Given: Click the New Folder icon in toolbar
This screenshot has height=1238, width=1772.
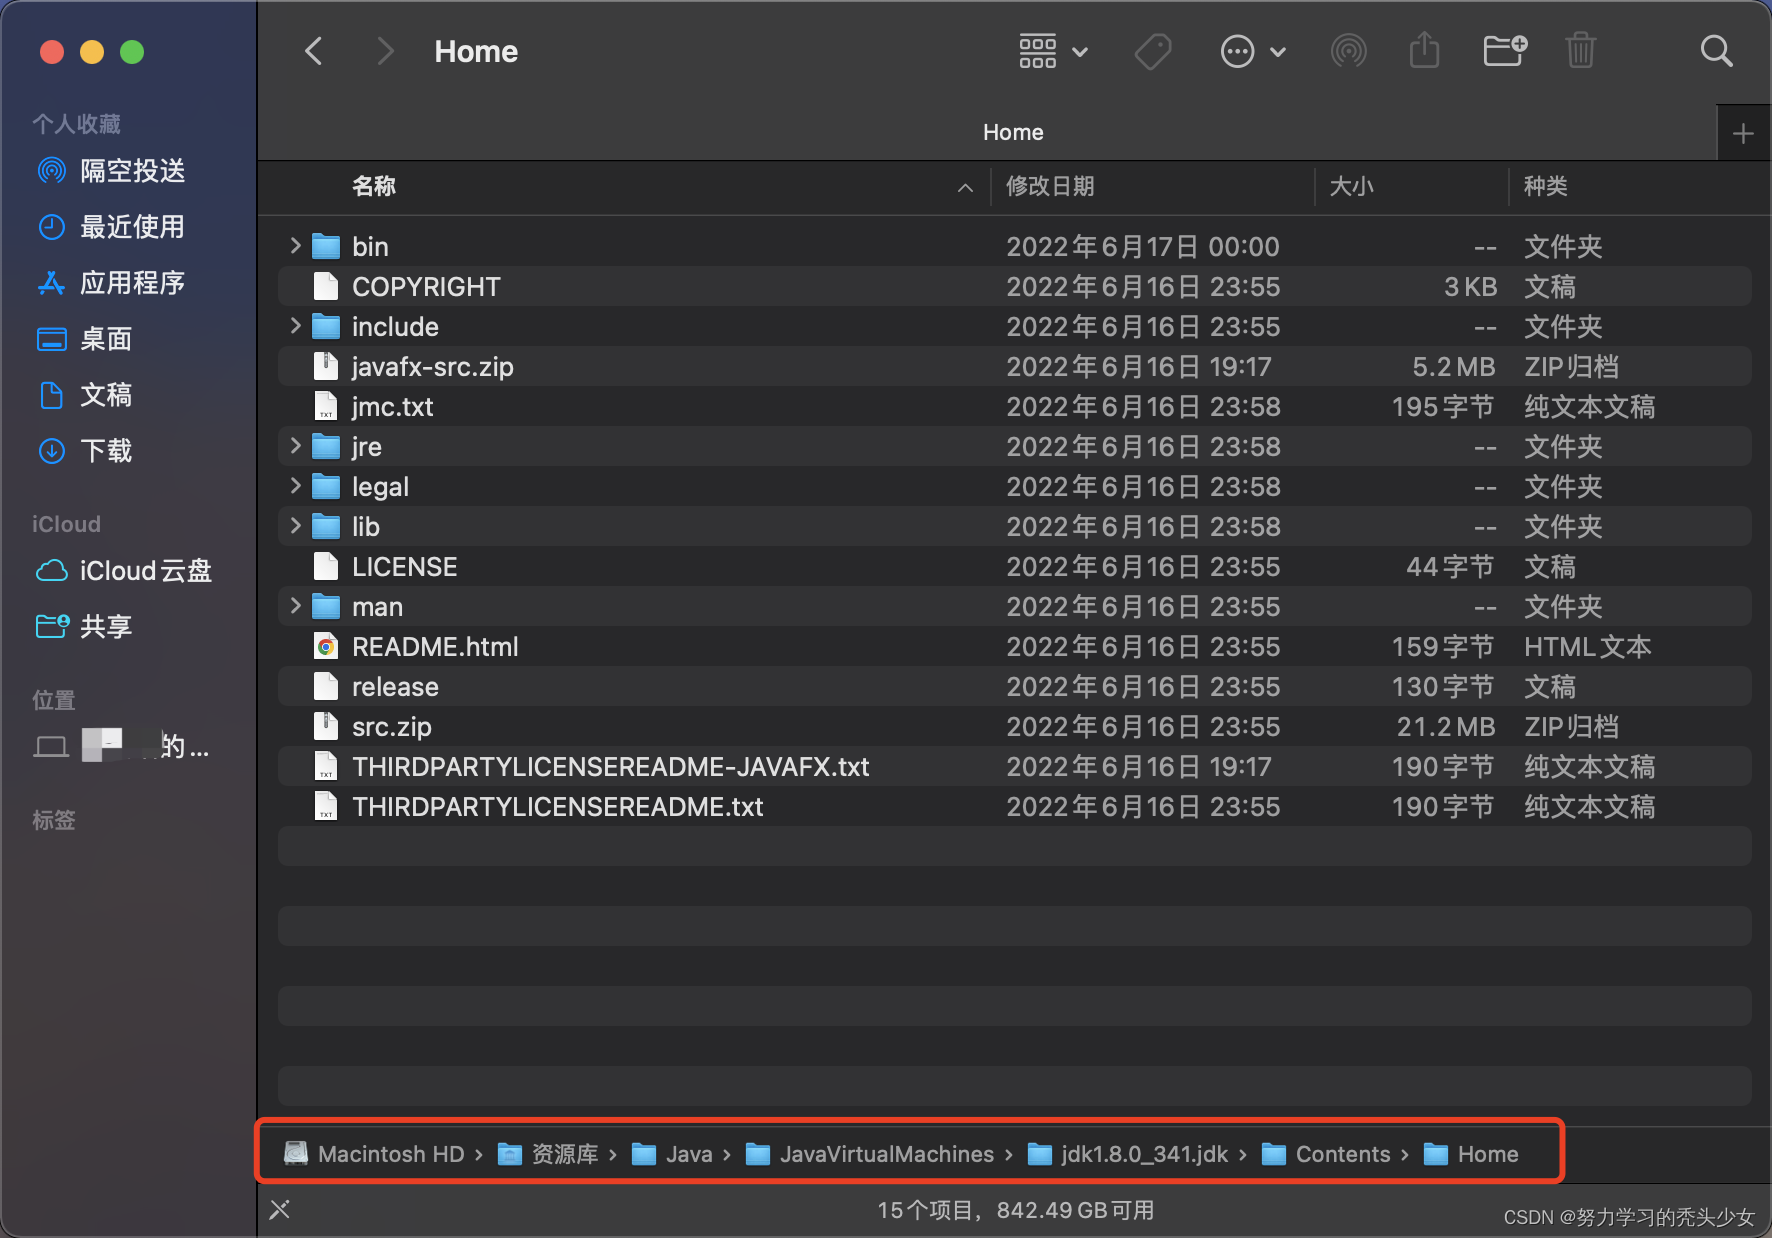Looking at the screenshot, I should (1504, 51).
